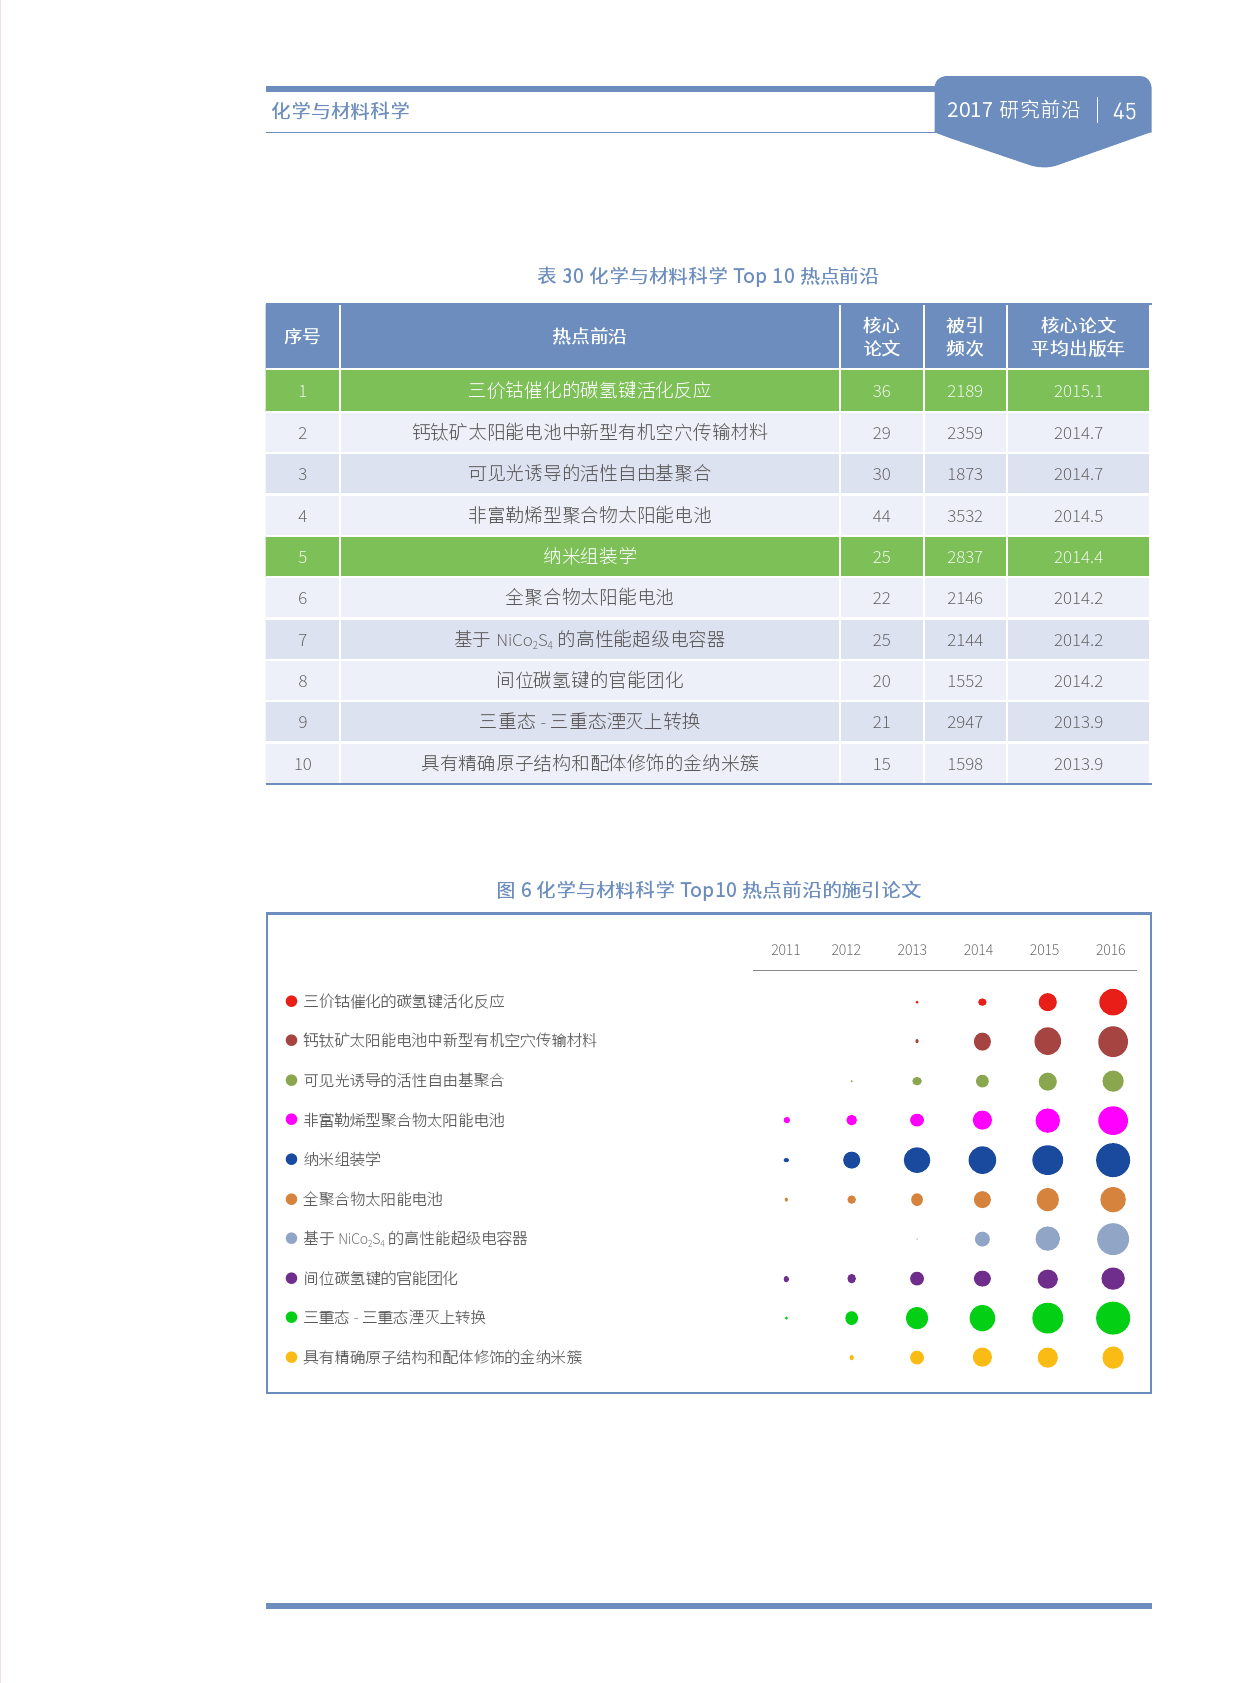Click the page header title 化学与材料科学
Viewport: 1240px width, 1683px height.
[340, 111]
